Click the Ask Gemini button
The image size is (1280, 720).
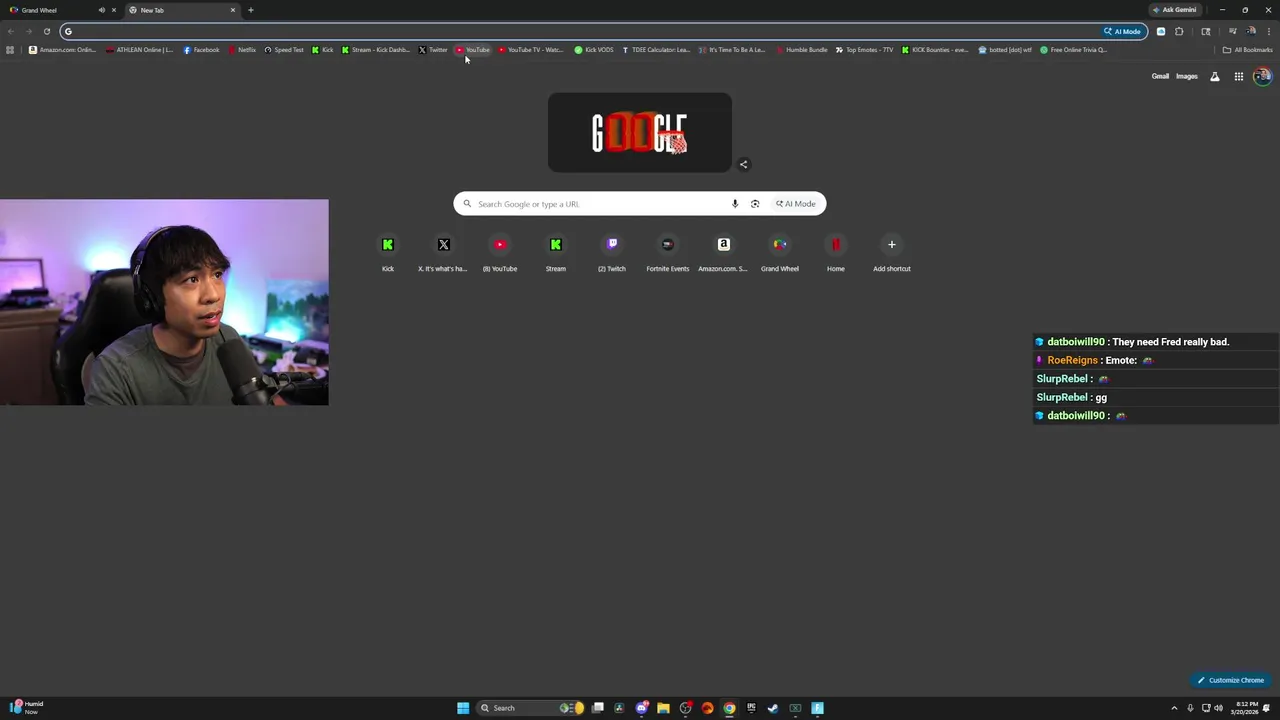coord(1174,10)
